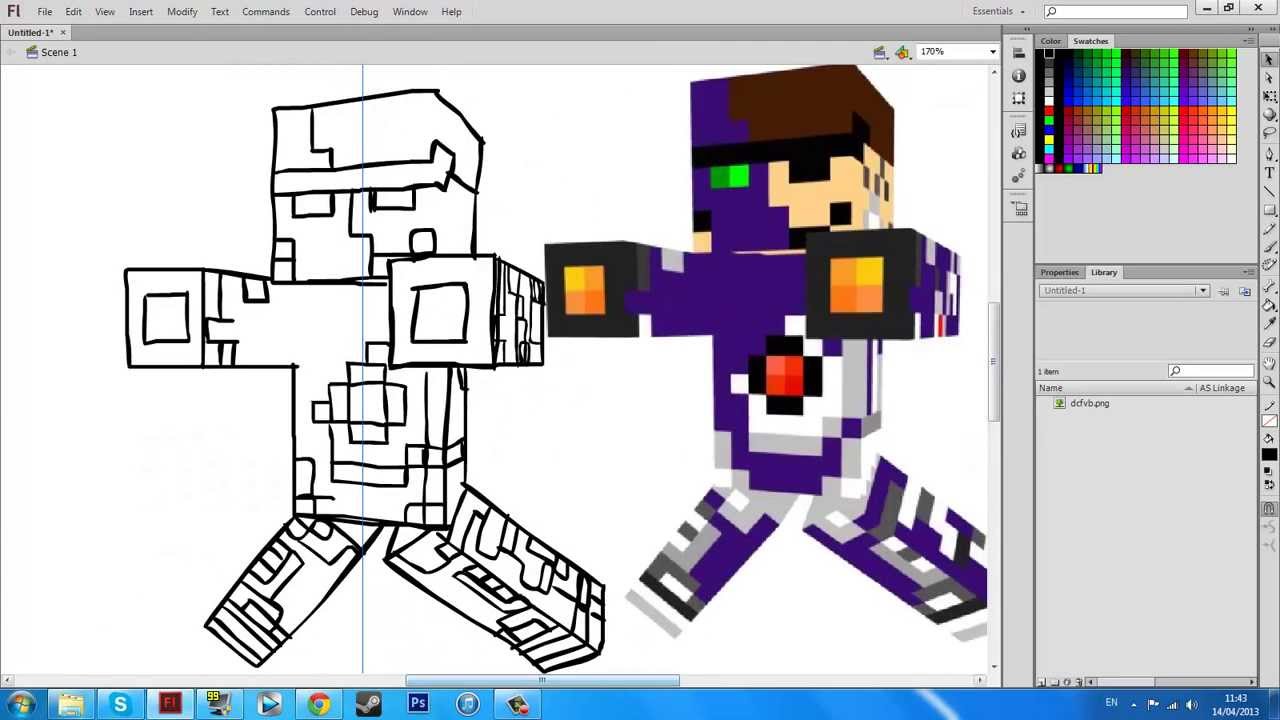The image size is (1280, 720).
Task: Select the Line tool
Action: 1269,192
